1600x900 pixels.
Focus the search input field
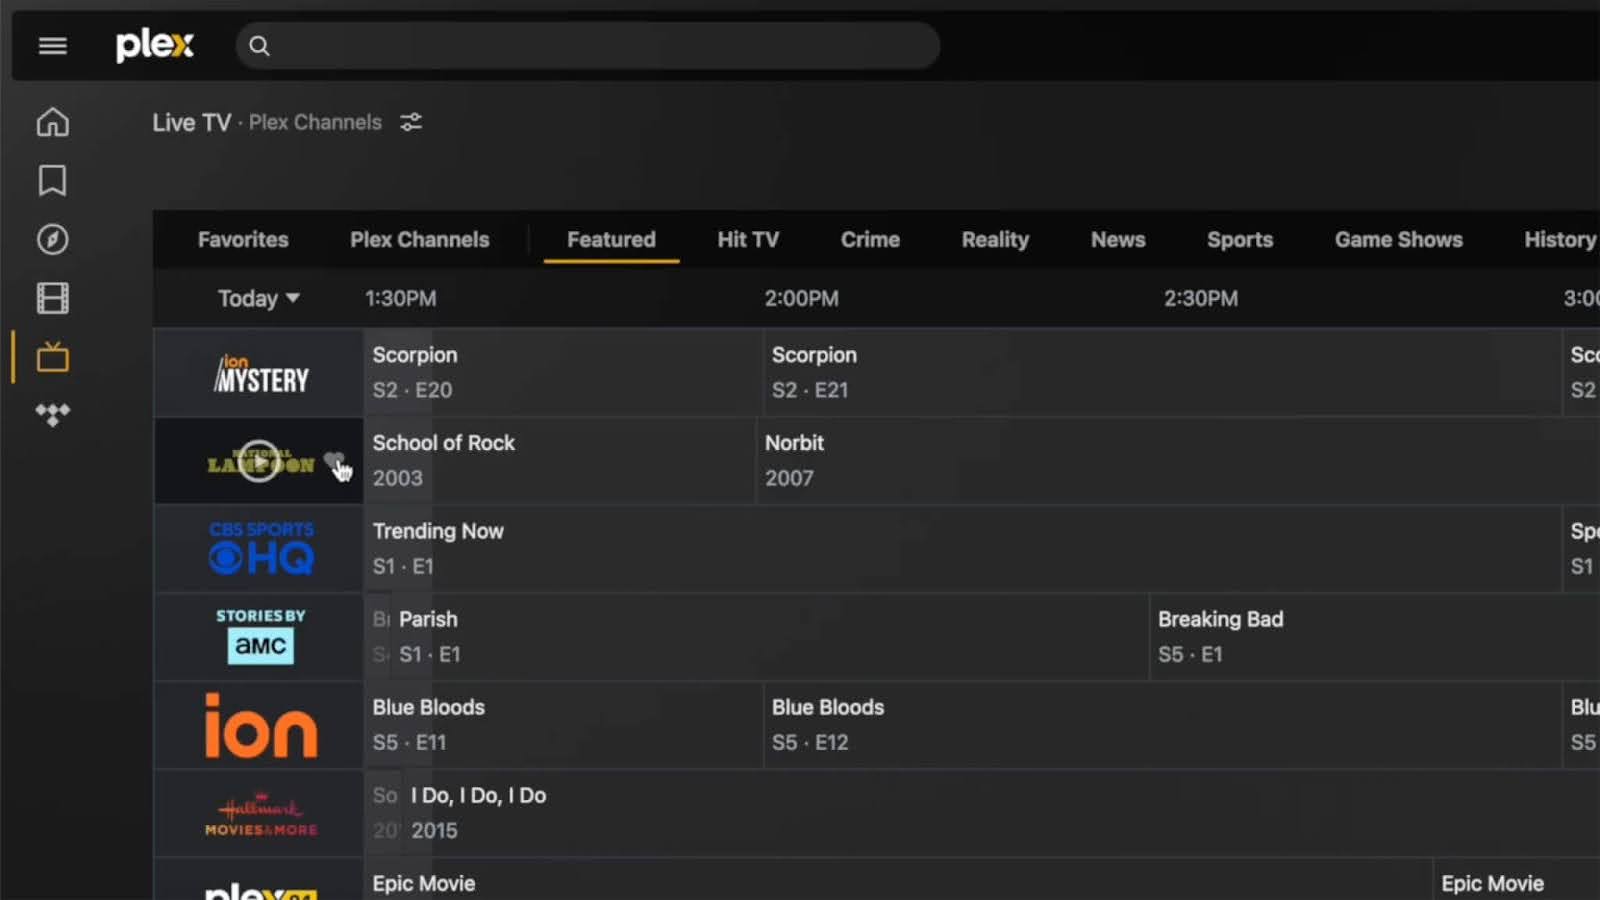point(588,46)
